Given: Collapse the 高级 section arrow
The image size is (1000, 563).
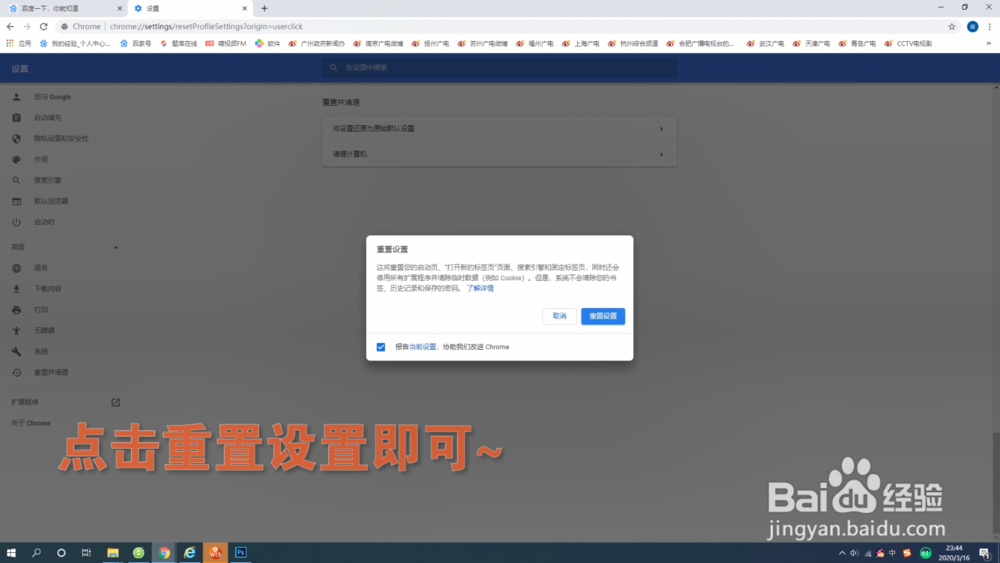Looking at the screenshot, I should tap(115, 247).
